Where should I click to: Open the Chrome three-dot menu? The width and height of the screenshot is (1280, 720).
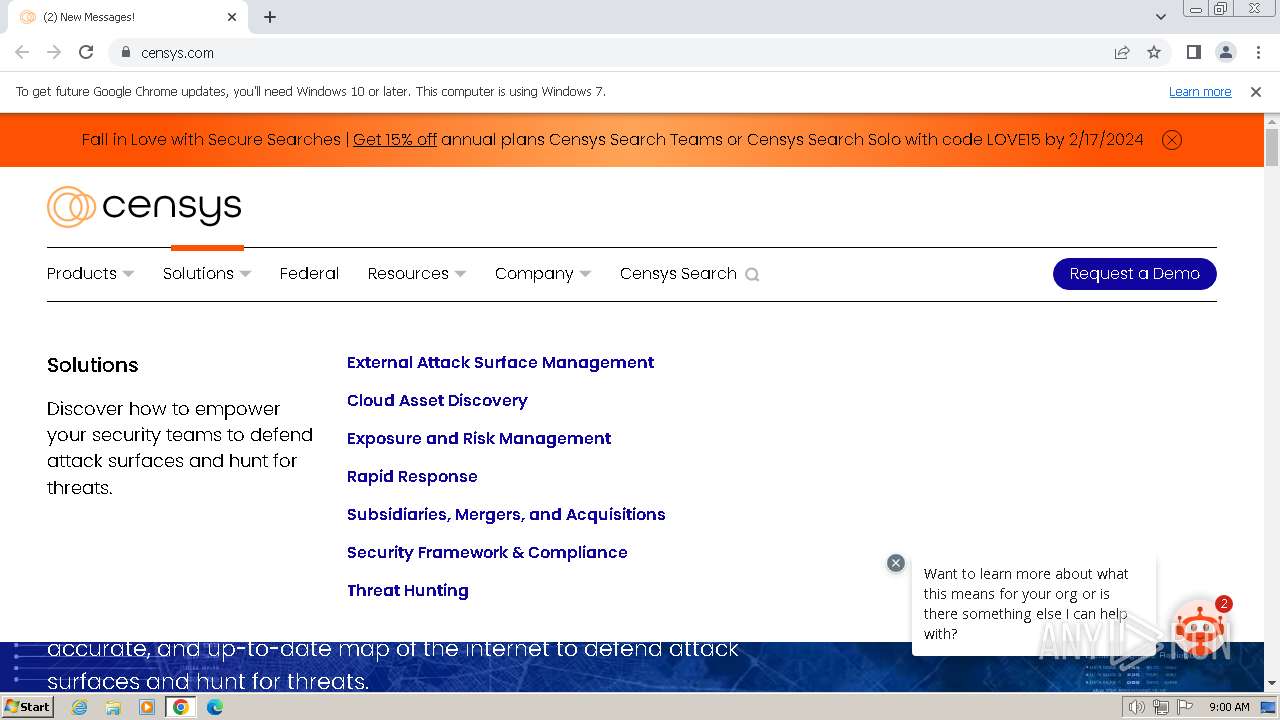click(x=1258, y=52)
